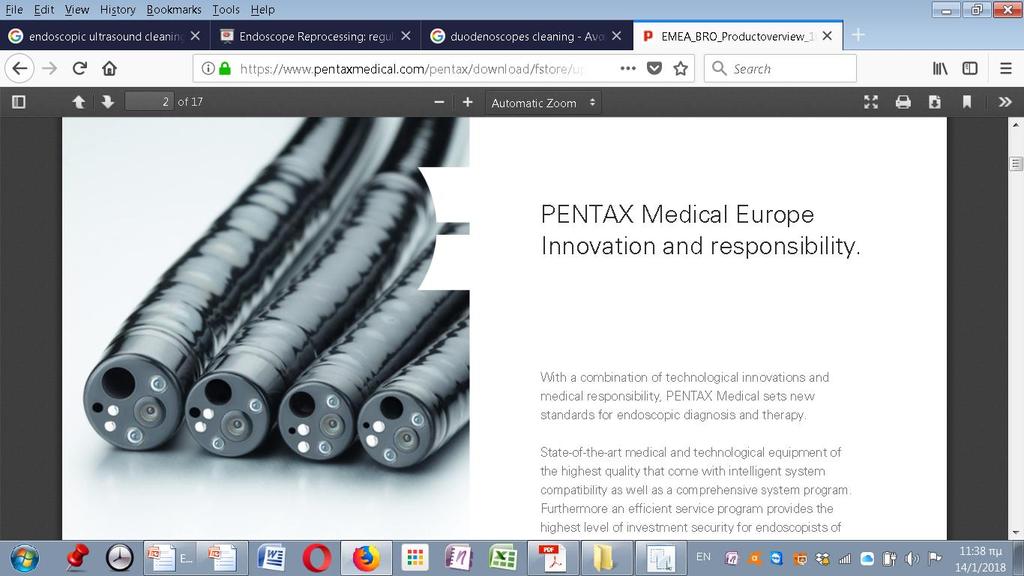Image resolution: width=1024 pixels, height=576 pixels.
Task: Toggle the PDF sidebar panel
Action: (19, 102)
